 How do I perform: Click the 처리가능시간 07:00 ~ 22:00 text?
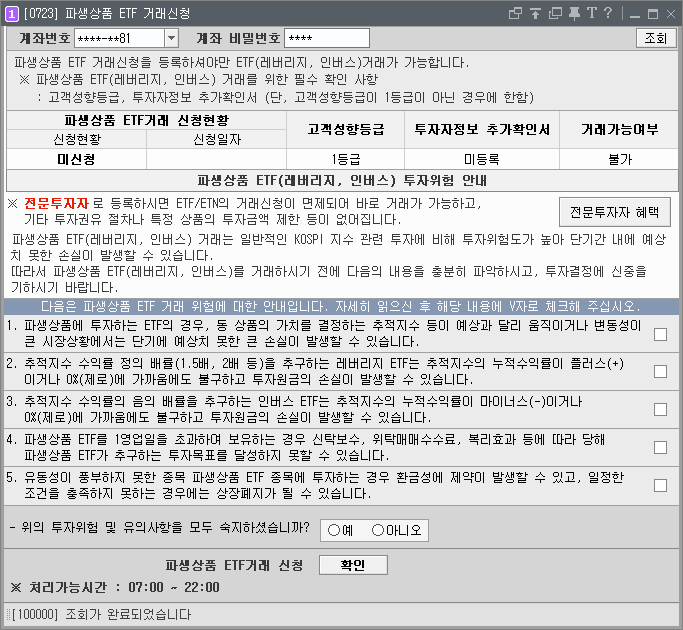pyautogui.click(x=115, y=588)
